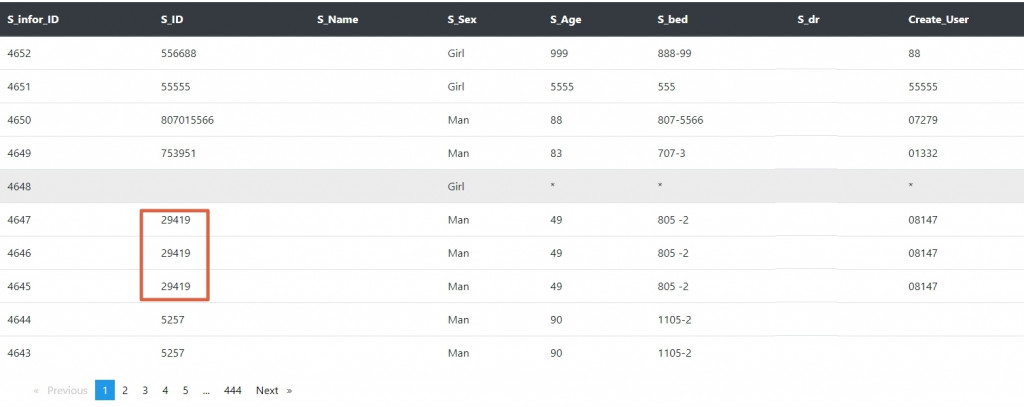Click the S_ID column header

point(172,20)
